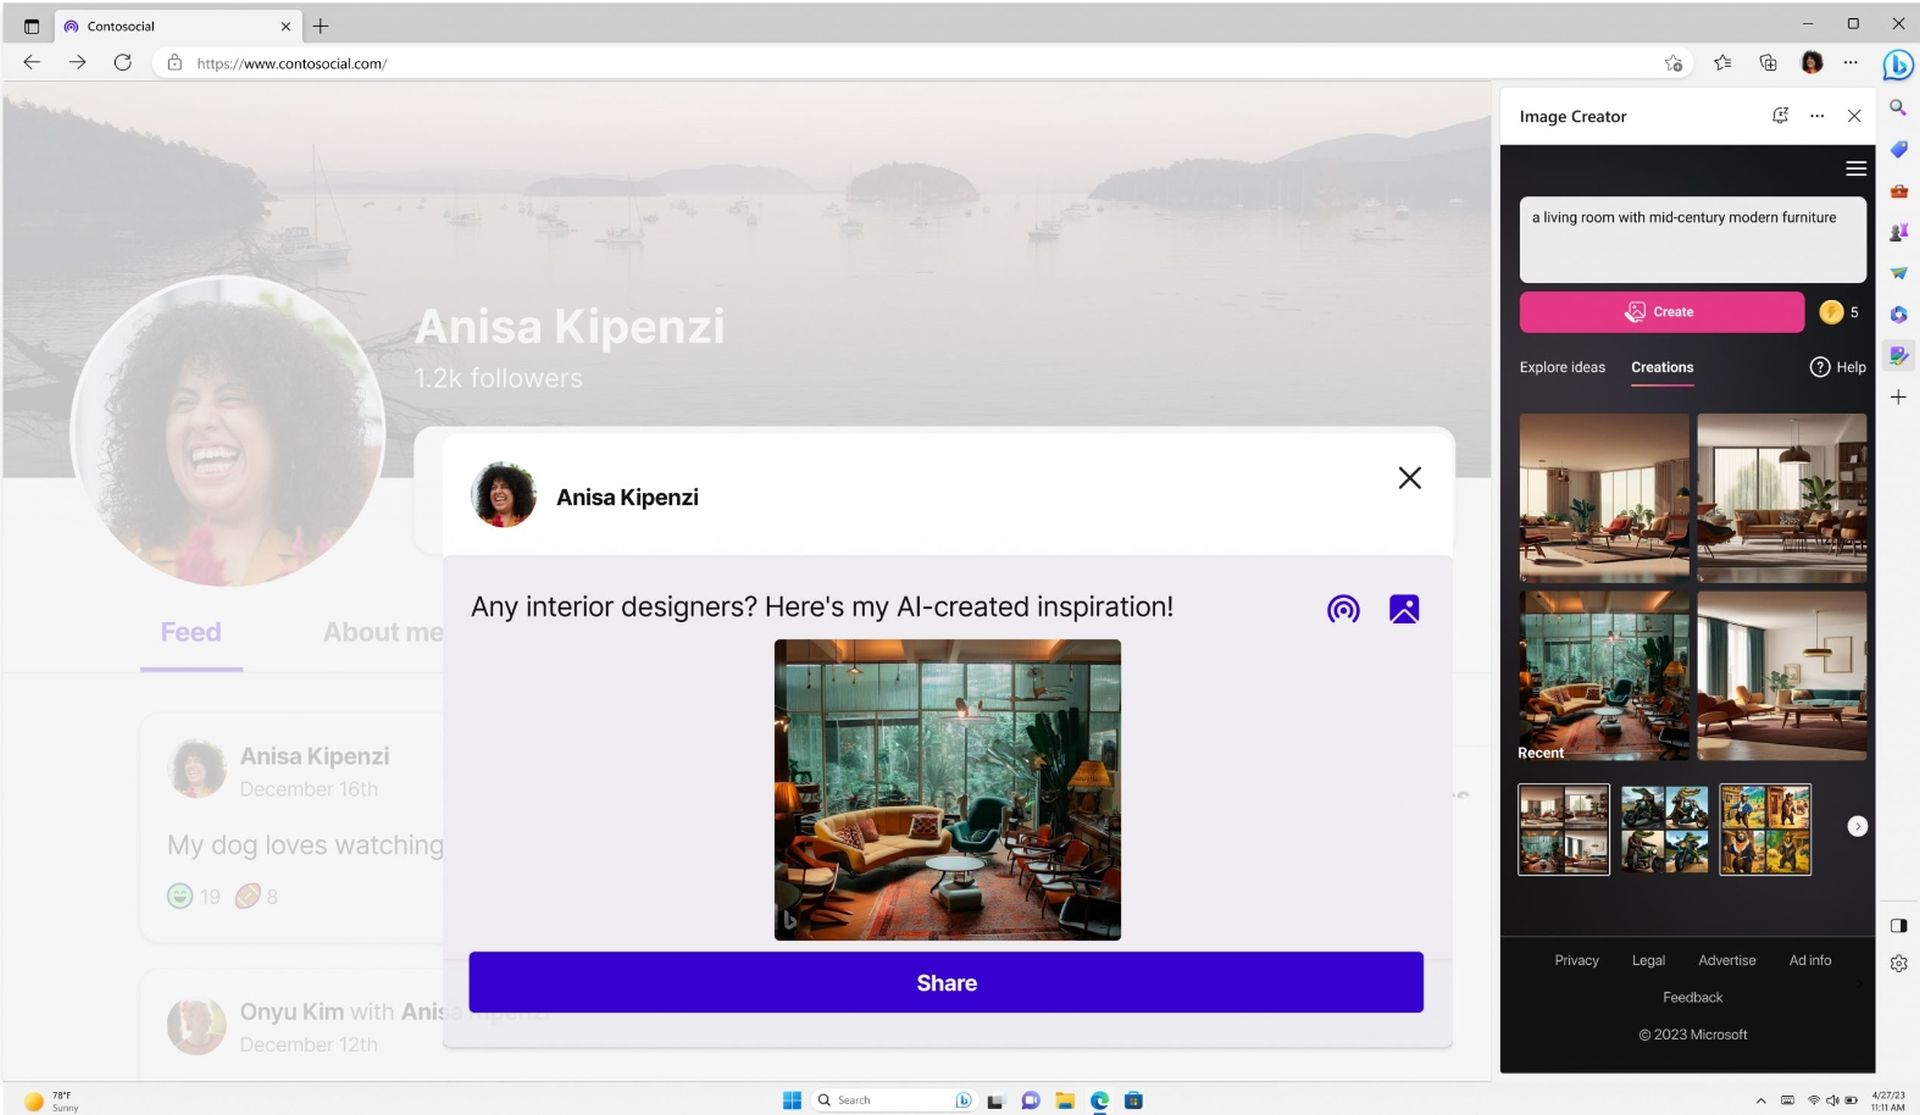The width and height of the screenshot is (1920, 1115).
Task: Click the Privacy link in Image Creator footer
Action: coord(1576,958)
